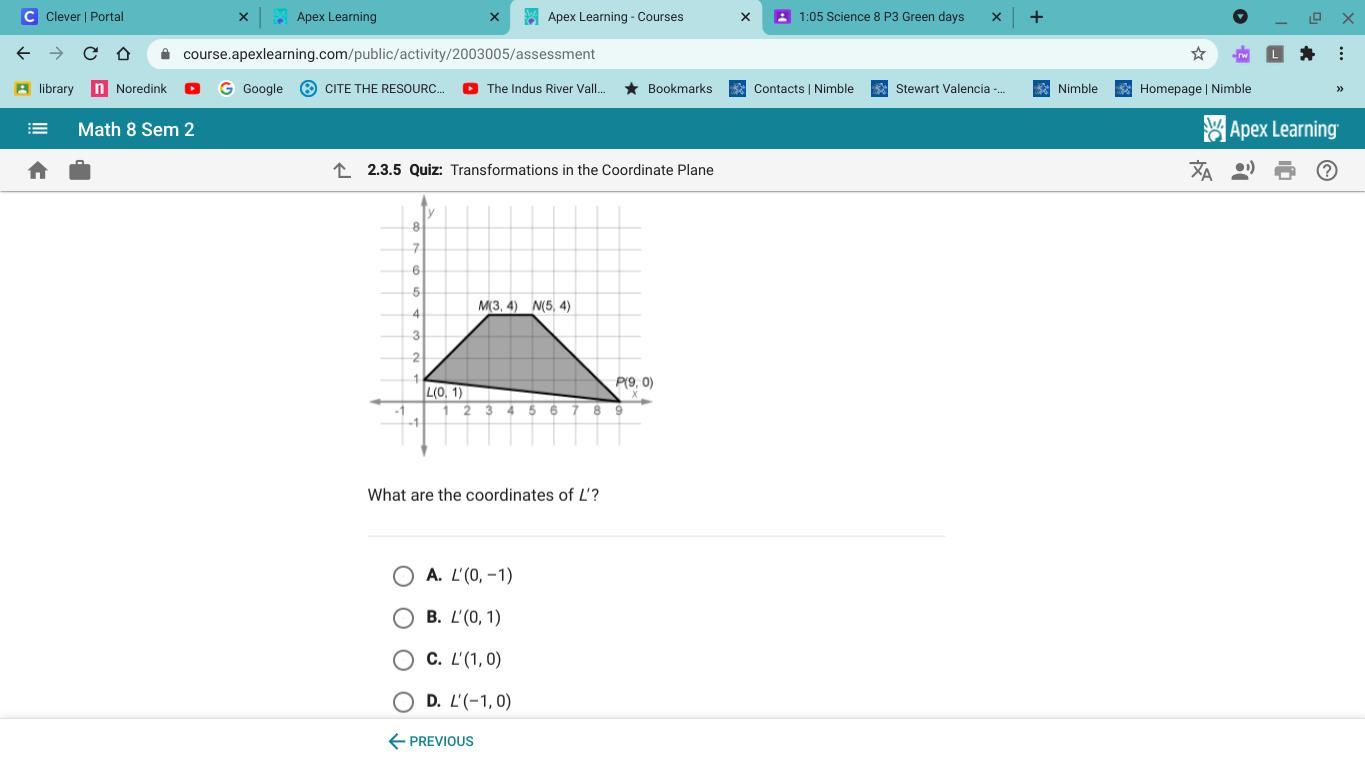Screen dimensions: 1365x768
Task: Click the trapezoid coordinate graph image
Action: (511, 325)
